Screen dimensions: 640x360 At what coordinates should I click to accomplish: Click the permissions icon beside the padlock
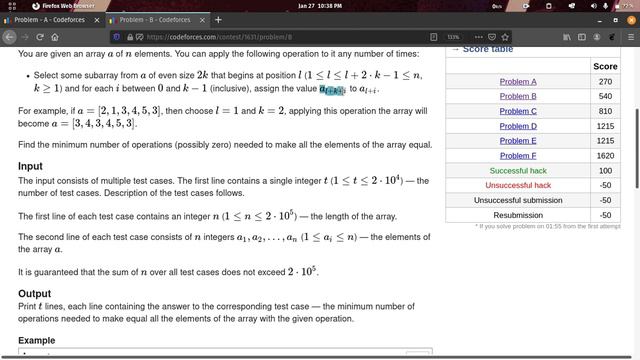pos(140,37)
